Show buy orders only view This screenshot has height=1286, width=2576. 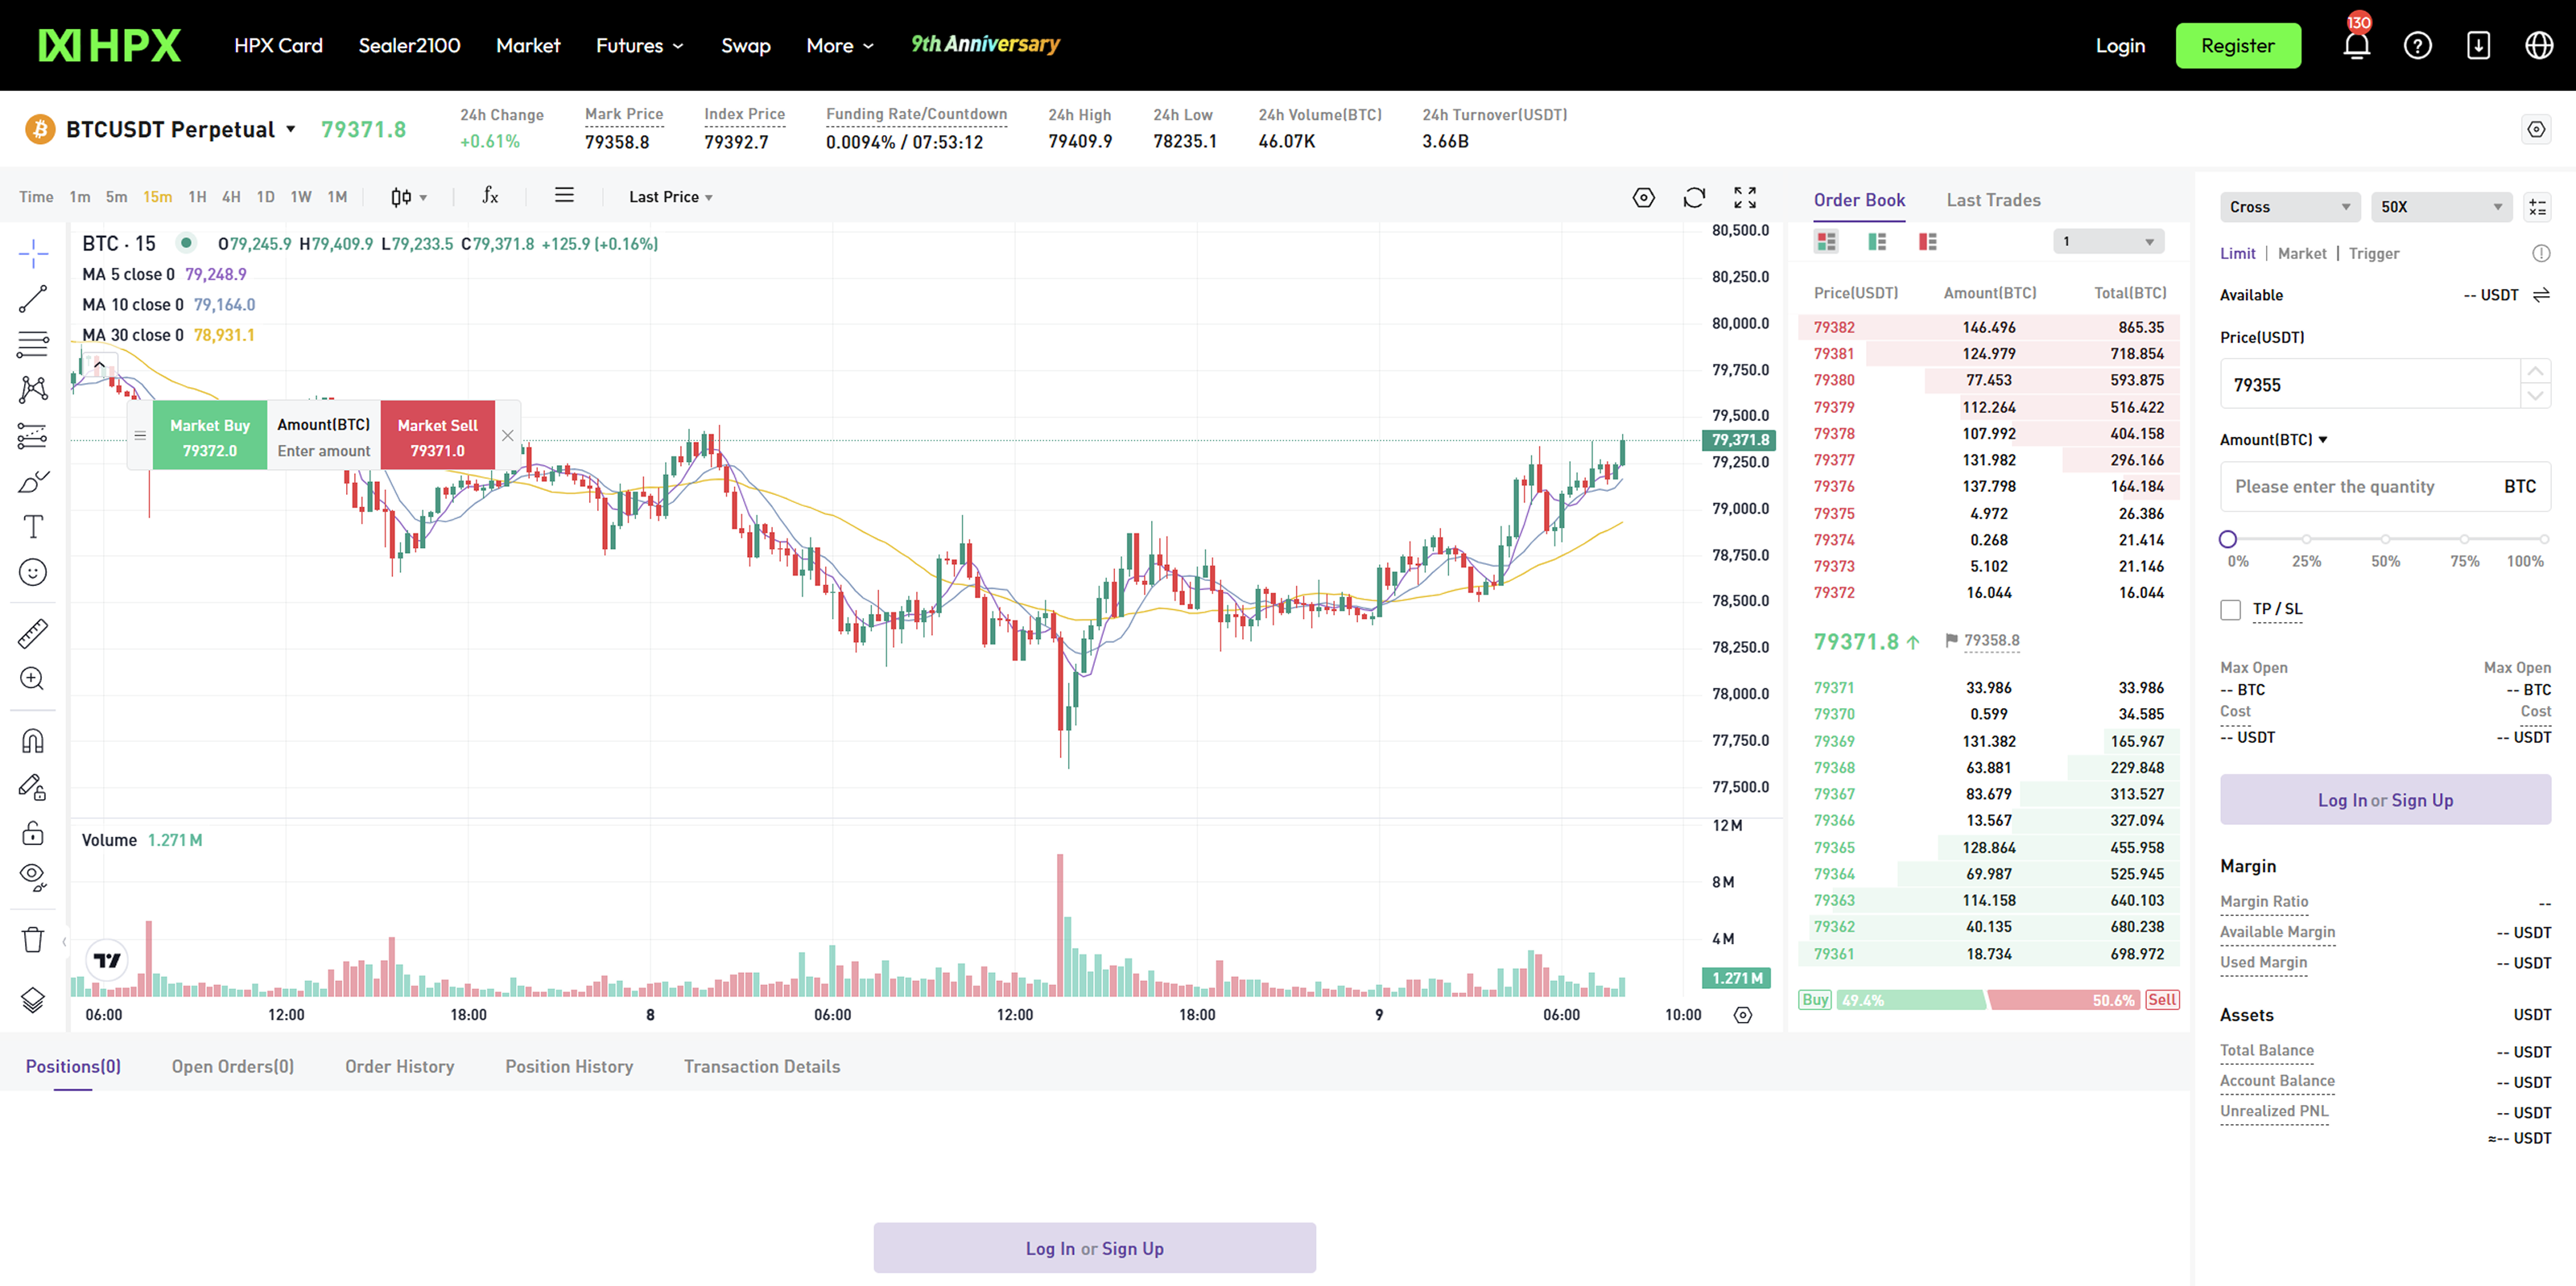click(x=1877, y=241)
